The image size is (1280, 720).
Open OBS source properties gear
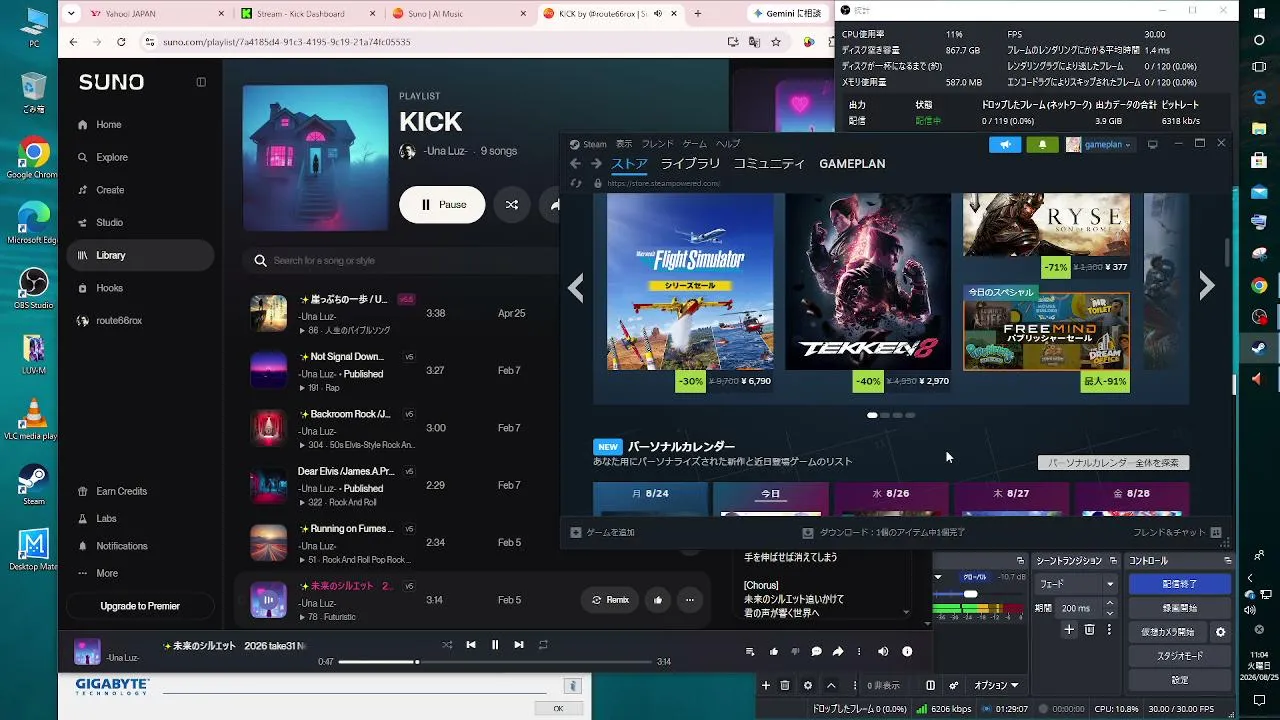tap(808, 686)
